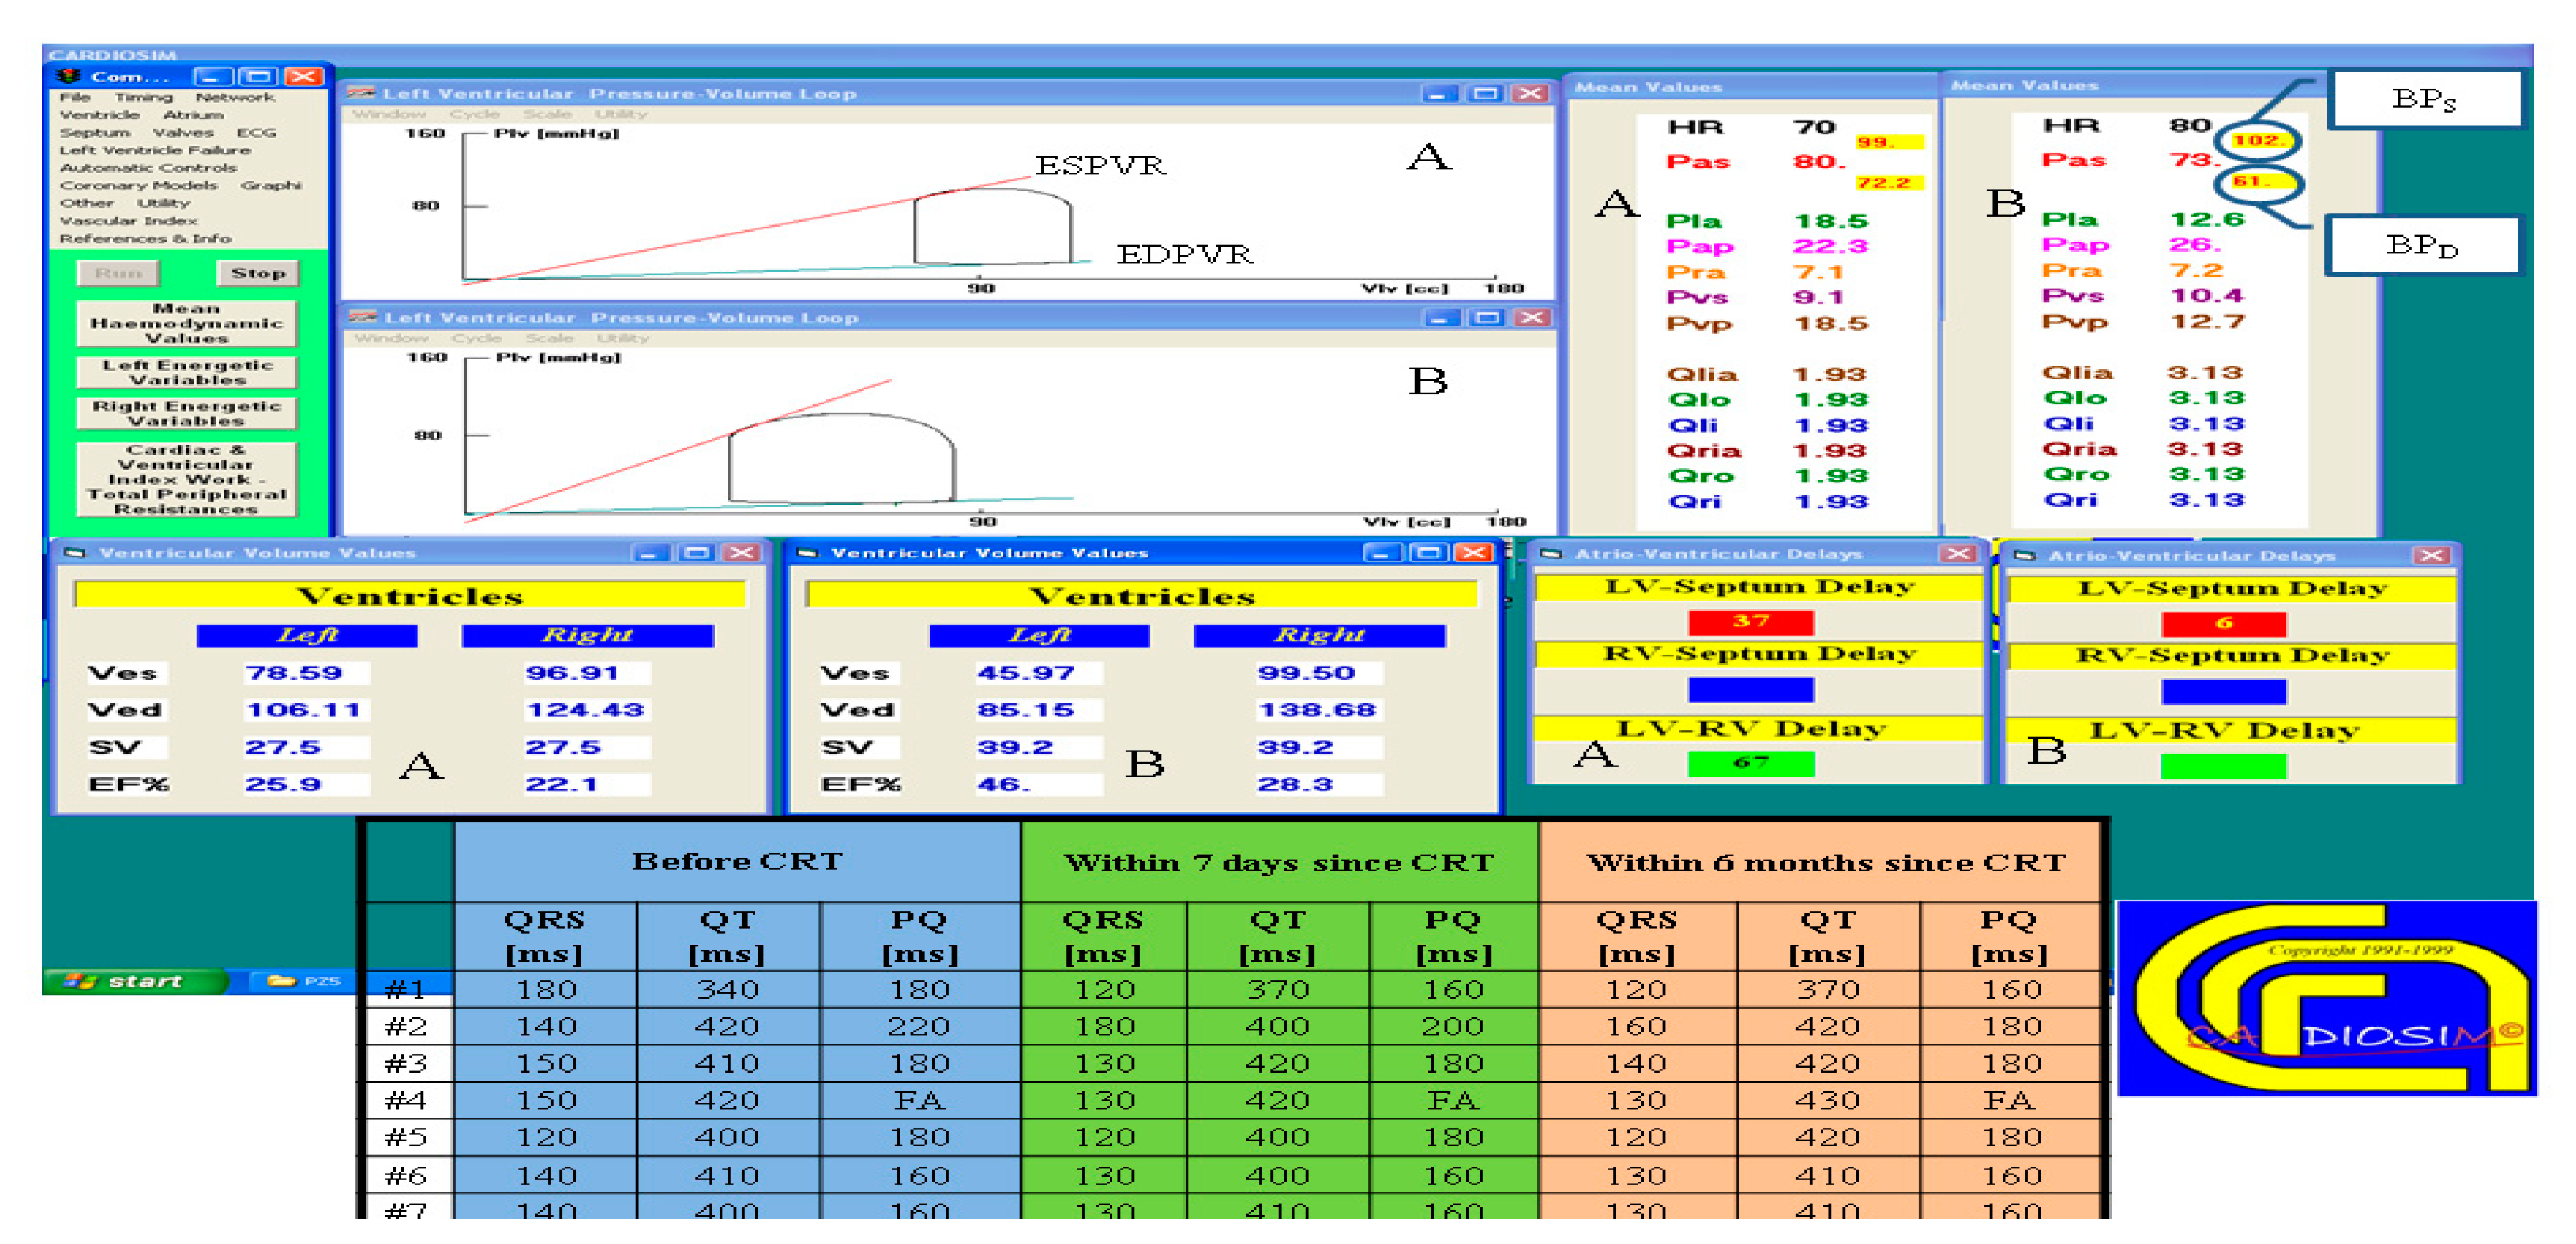Screen dimensions: 2576x1244
Task: Click the traffic-light icon in the command window title
Action: 68,76
